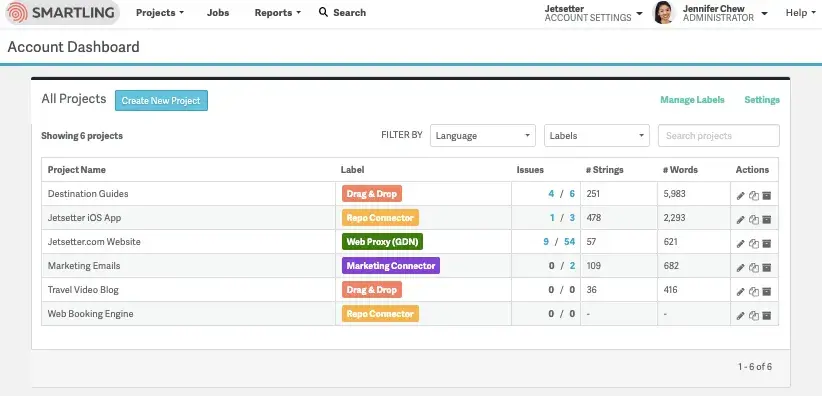This screenshot has width=822, height=396.
Task: Open the Projects menu
Action: (x=160, y=13)
